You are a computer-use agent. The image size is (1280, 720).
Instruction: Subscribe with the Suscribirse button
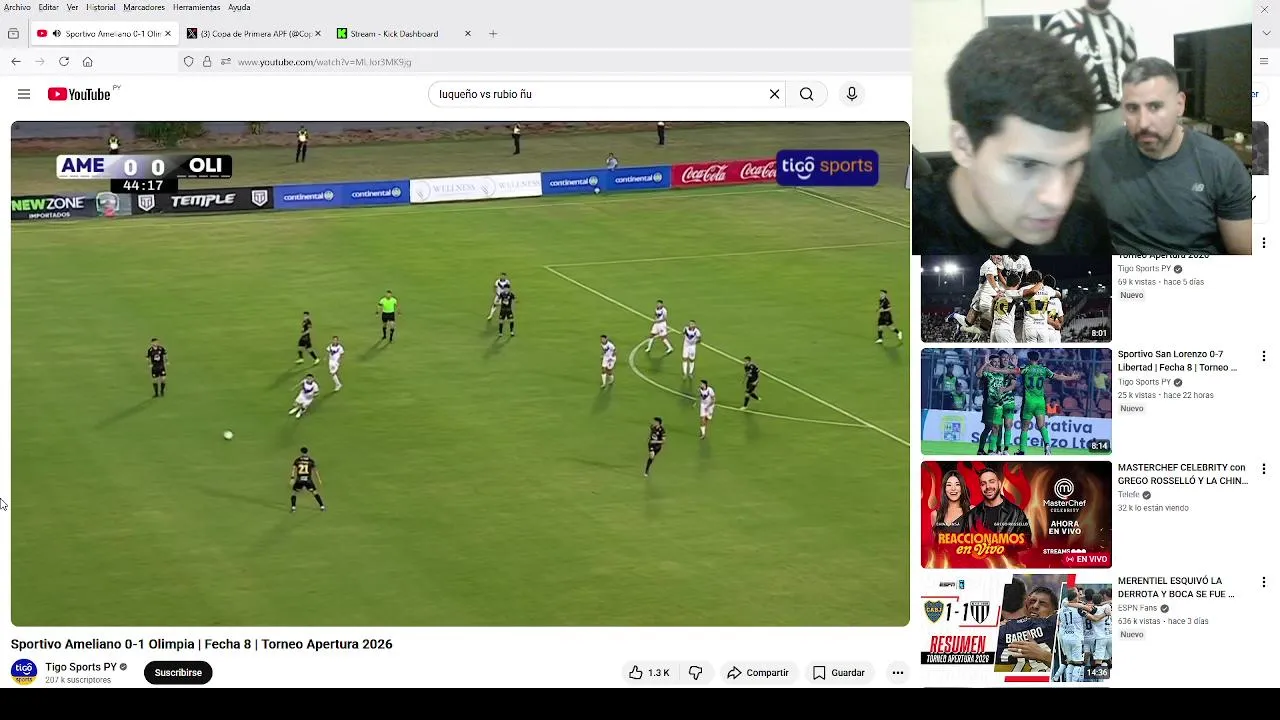click(178, 673)
